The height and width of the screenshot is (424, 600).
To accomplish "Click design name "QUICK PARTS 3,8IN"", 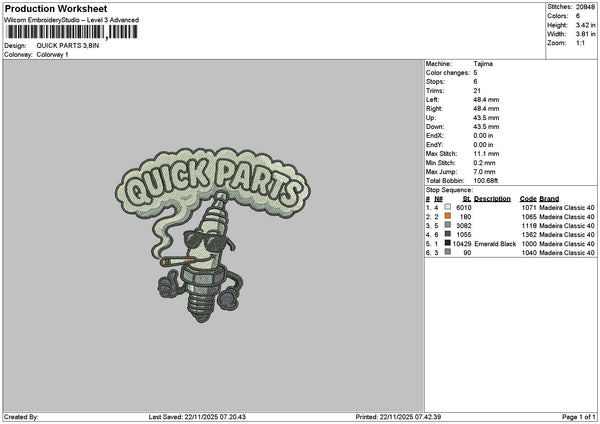I will click(x=68, y=46).
